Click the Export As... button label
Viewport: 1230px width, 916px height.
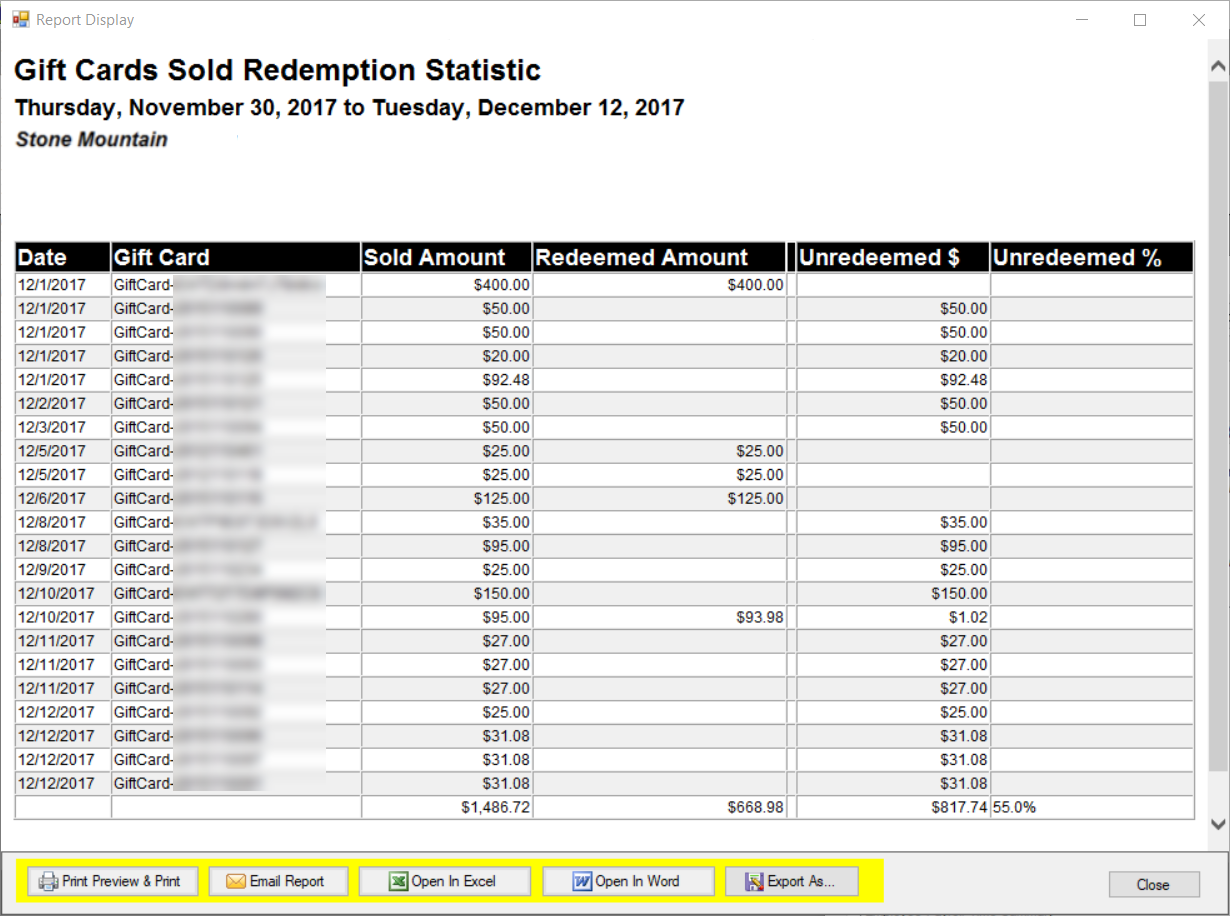click(800, 881)
